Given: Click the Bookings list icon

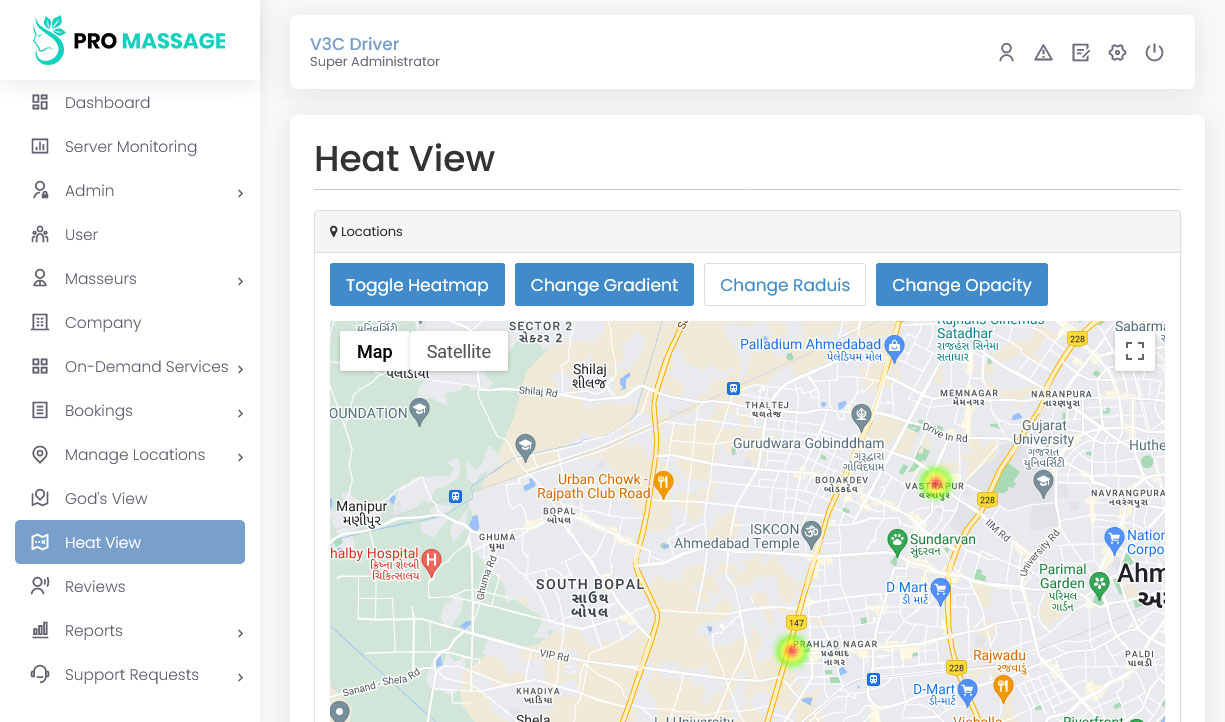Looking at the screenshot, I should (x=40, y=410).
